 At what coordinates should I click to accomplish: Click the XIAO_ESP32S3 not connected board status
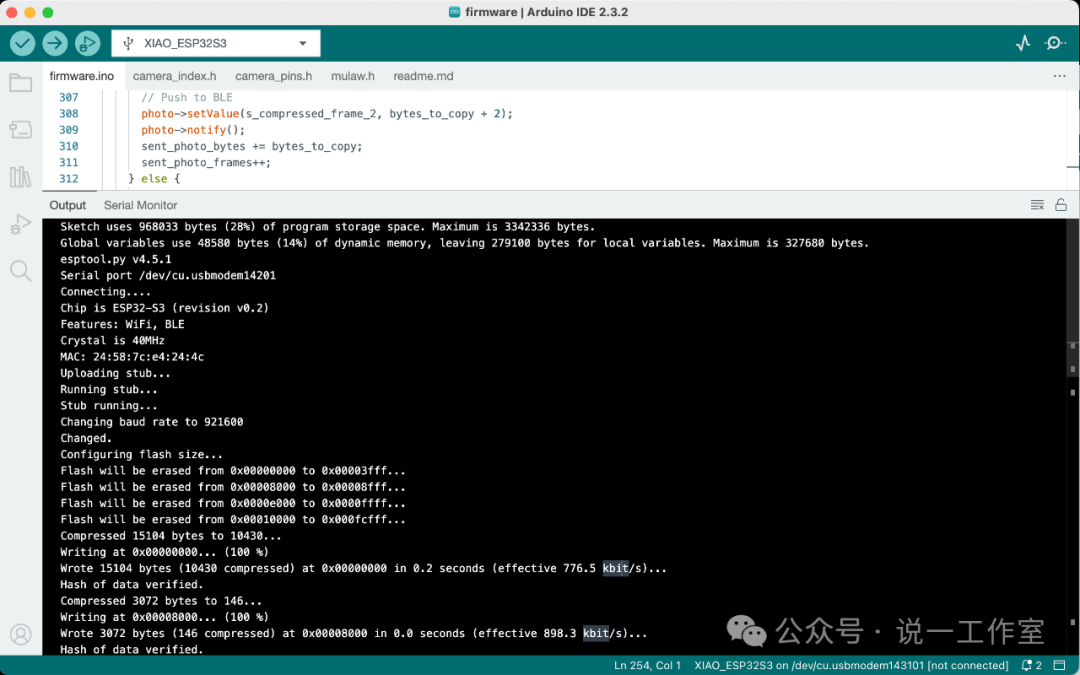[x=851, y=665]
